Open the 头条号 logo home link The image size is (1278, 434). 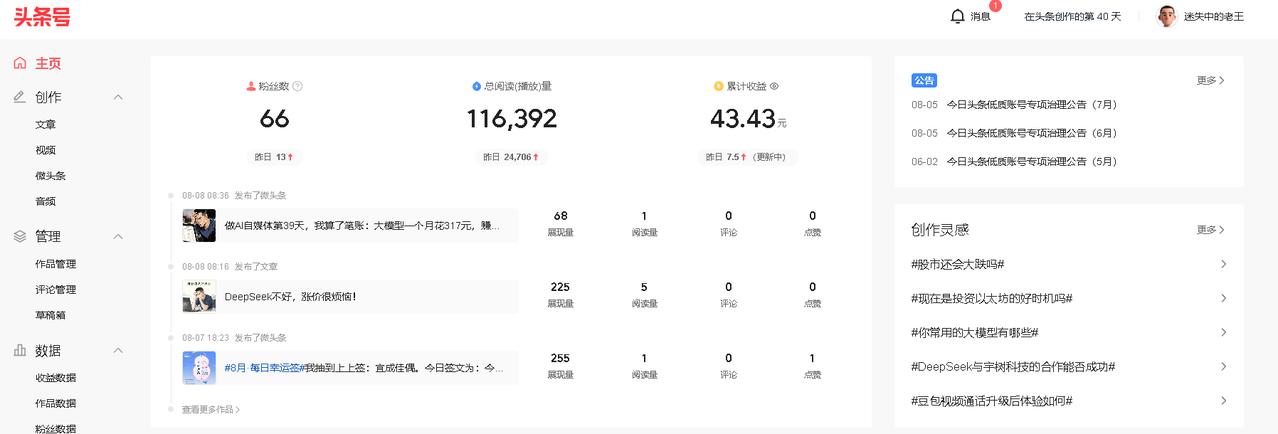42,16
